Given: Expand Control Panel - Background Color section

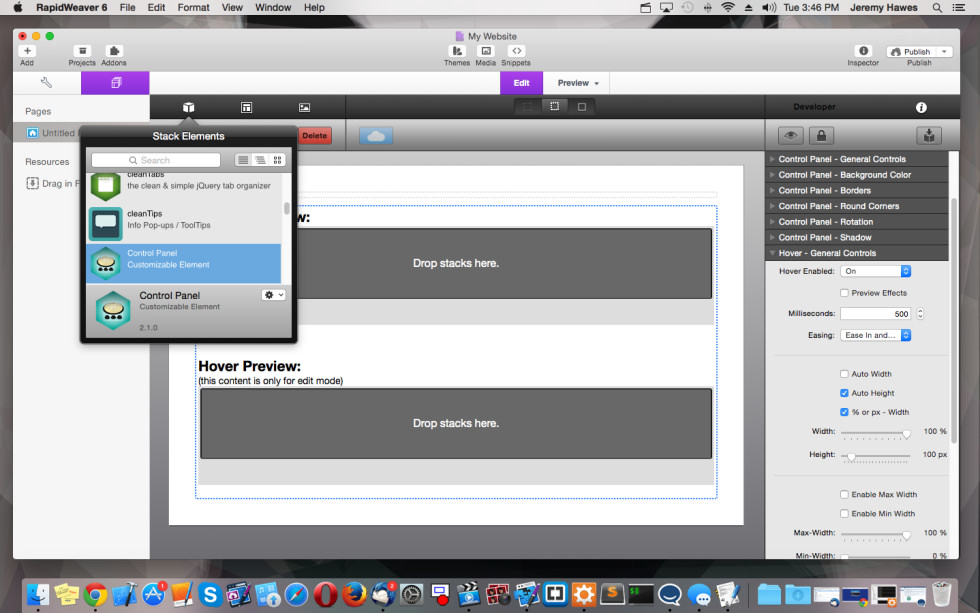Looking at the screenshot, I should click(x=857, y=175).
